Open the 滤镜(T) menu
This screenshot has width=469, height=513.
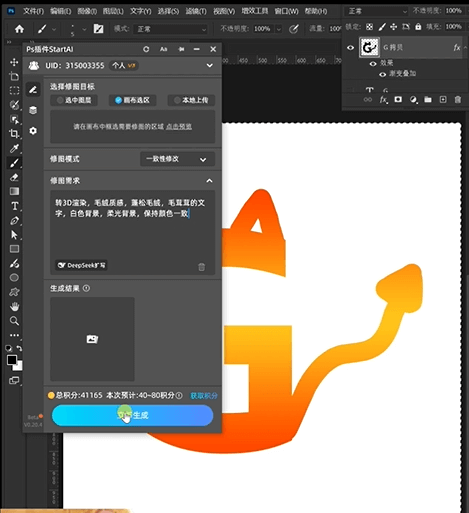196,11
